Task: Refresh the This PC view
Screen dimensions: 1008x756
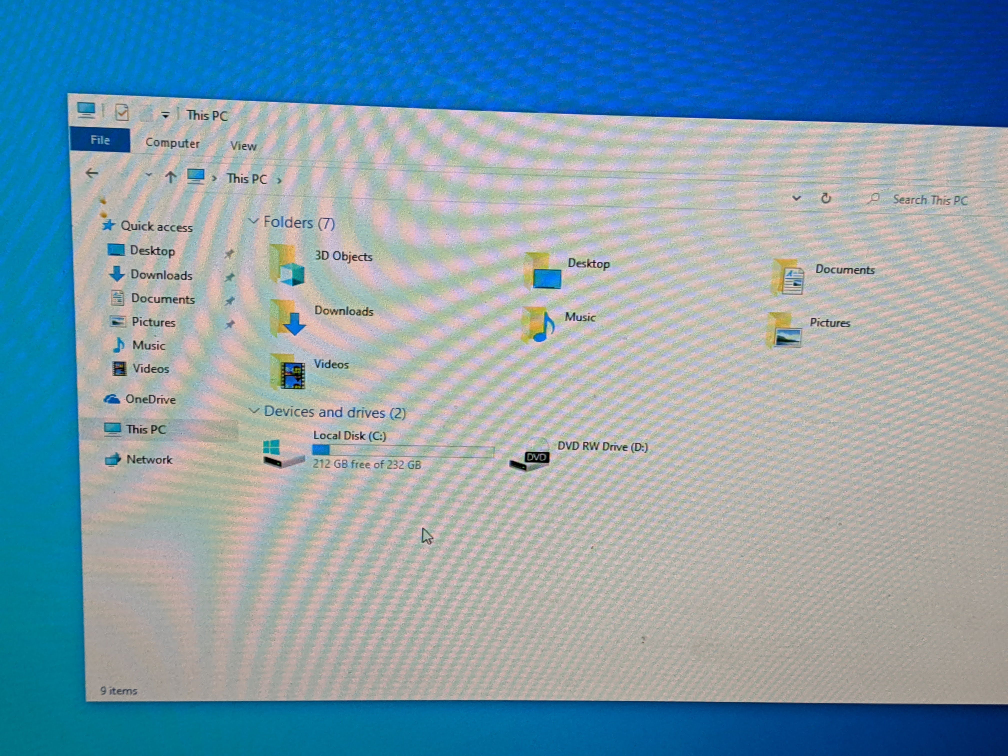Action: click(x=826, y=198)
